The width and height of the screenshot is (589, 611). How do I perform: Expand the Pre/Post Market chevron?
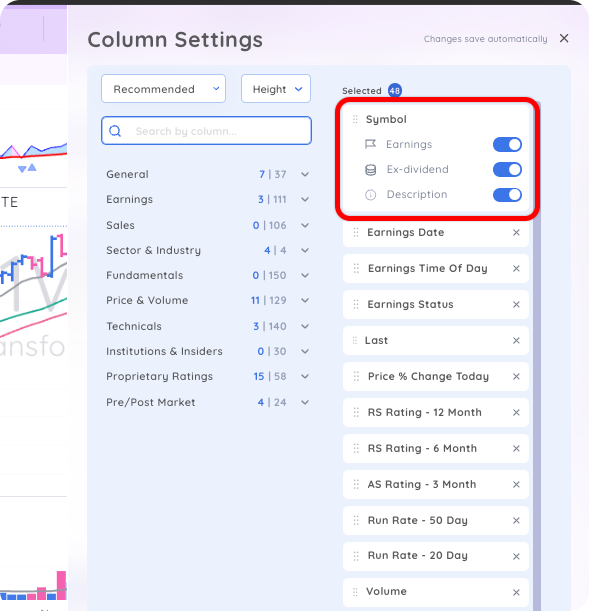pyautogui.click(x=305, y=402)
